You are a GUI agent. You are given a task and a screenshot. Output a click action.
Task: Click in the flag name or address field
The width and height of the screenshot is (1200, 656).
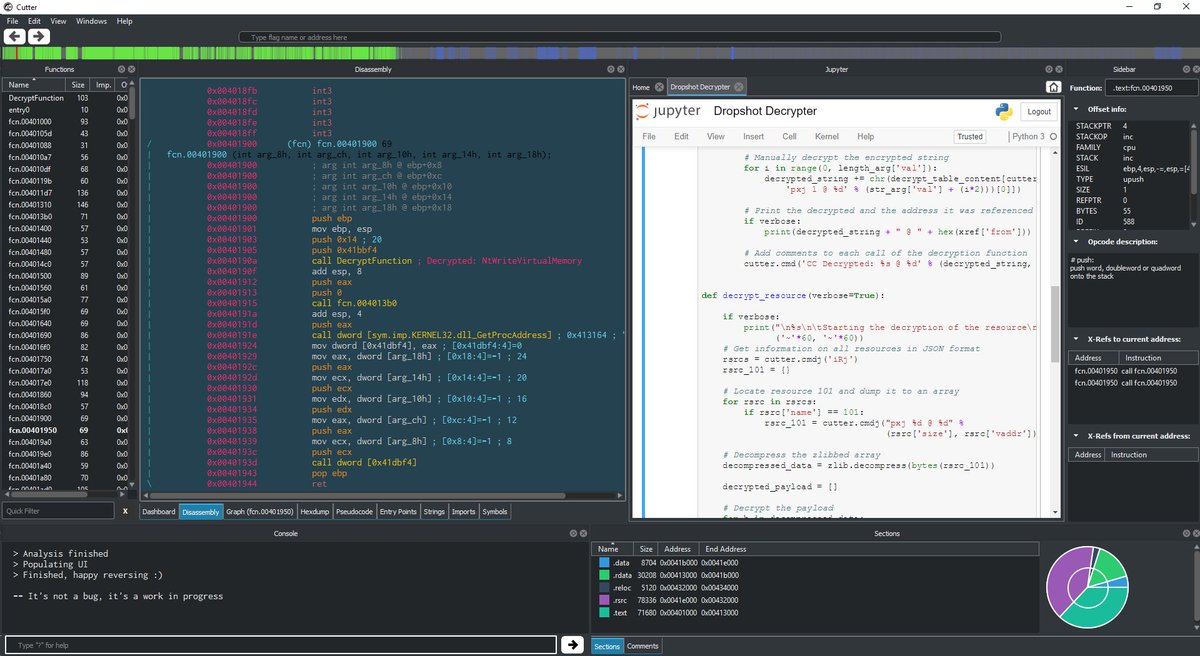coord(620,37)
